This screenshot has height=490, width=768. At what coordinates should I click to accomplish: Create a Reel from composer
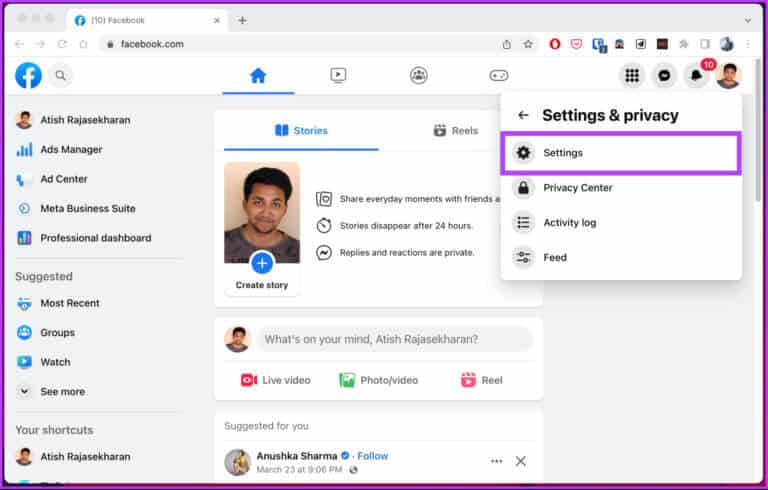(481, 380)
